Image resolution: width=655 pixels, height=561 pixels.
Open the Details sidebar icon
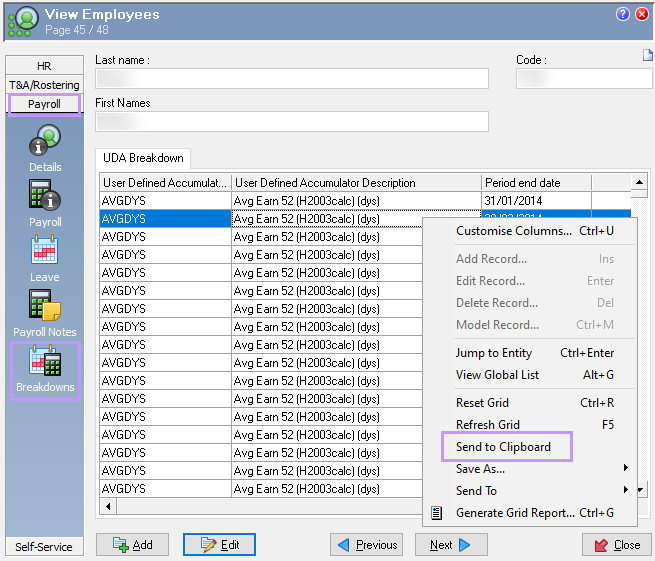coord(44,140)
